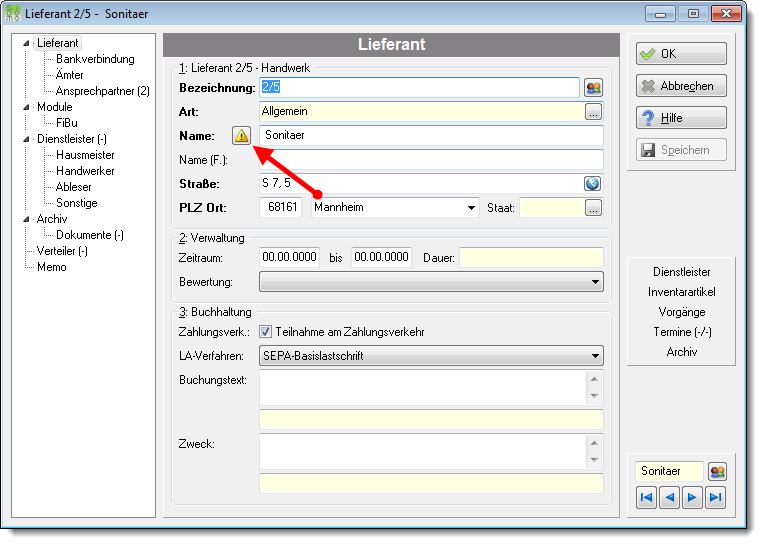Jump to last record navigation arrow
The height and width of the screenshot is (544, 762).
[715, 497]
